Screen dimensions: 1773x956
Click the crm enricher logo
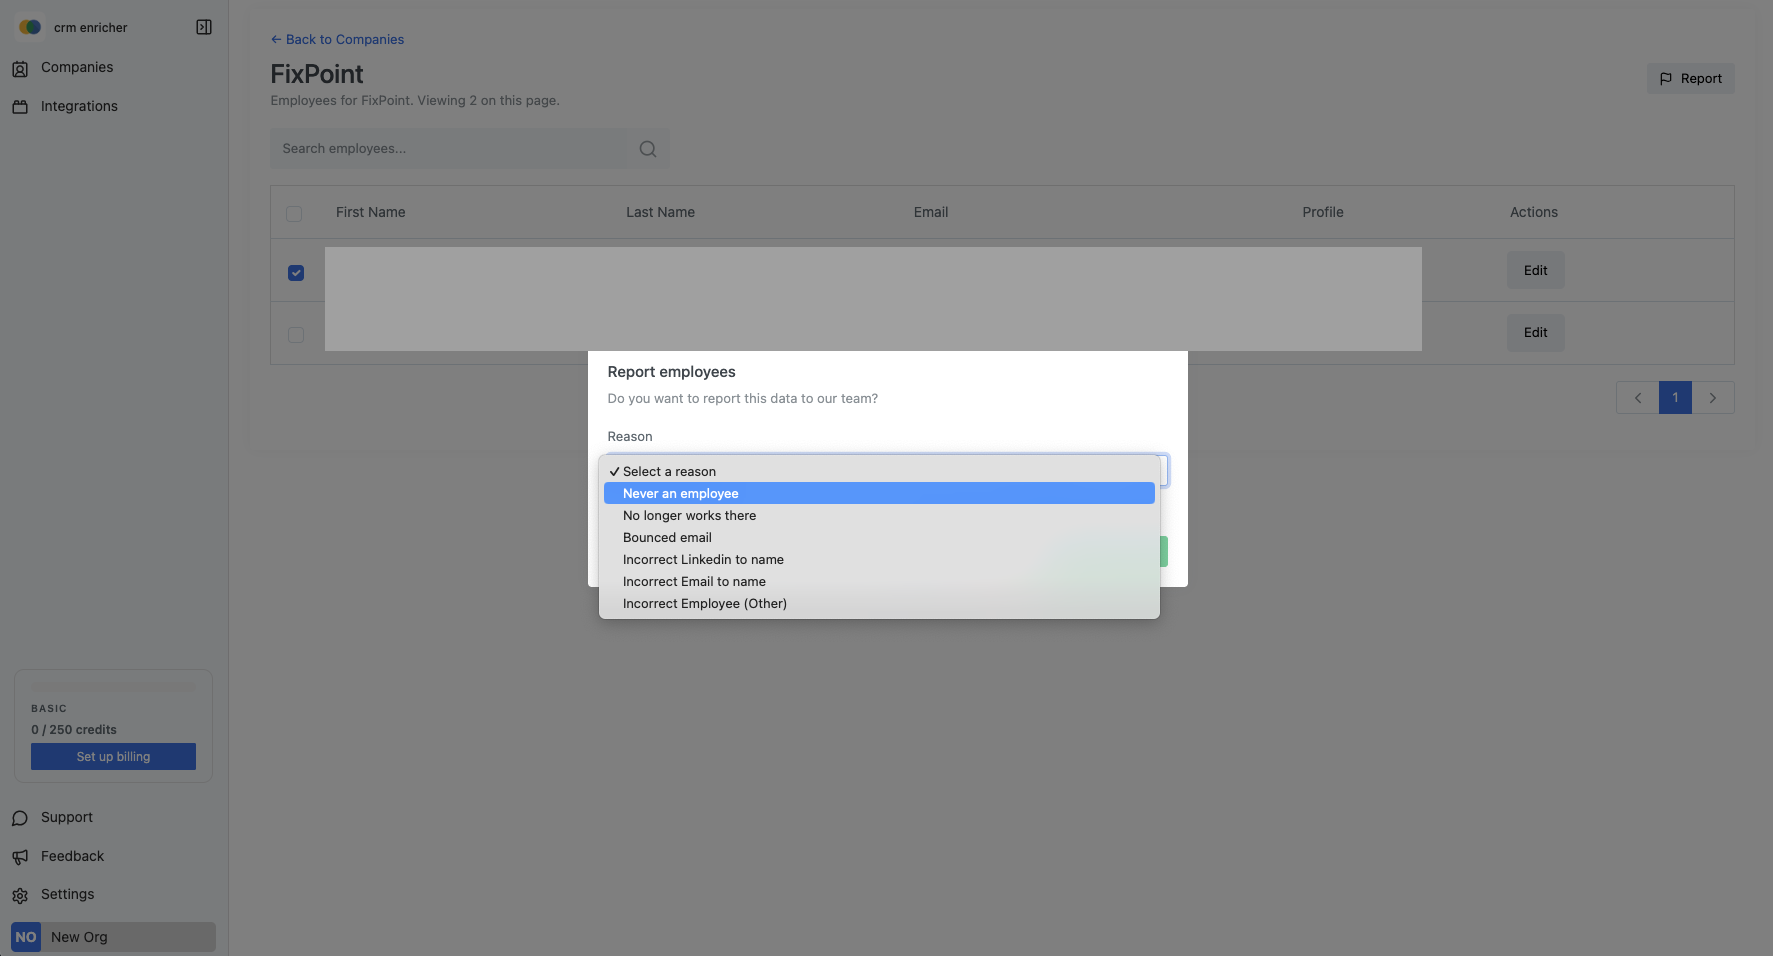[30, 27]
